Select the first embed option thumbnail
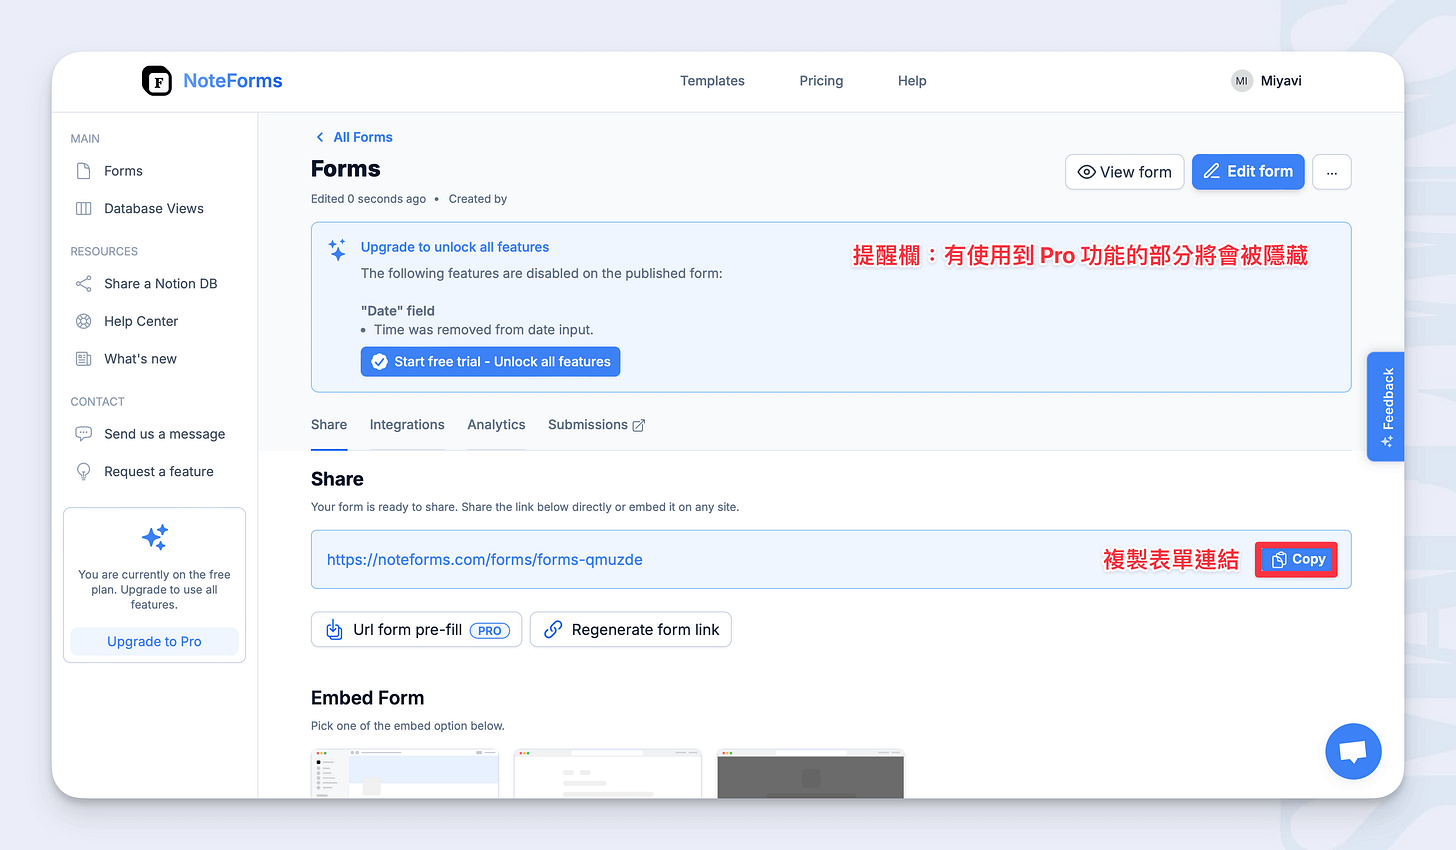The image size is (1456, 850). (405, 773)
